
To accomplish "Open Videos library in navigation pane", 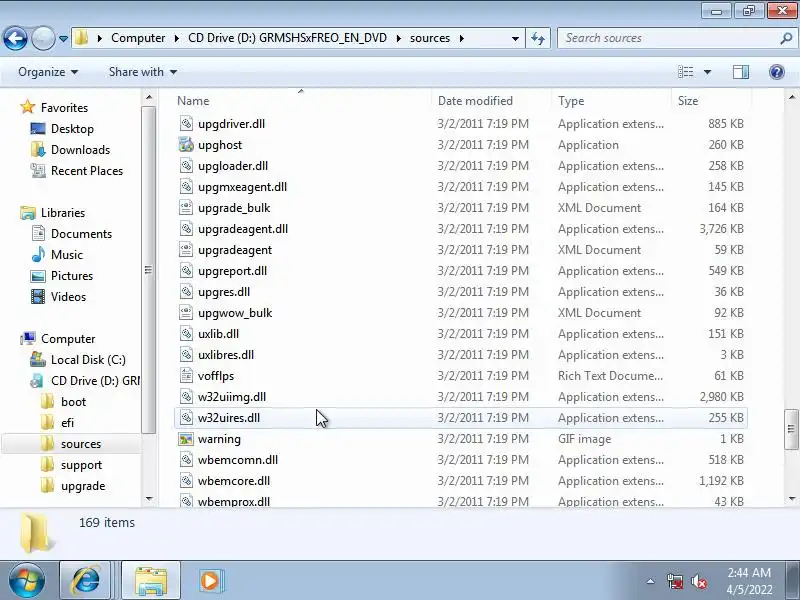I will click(68, 296).
